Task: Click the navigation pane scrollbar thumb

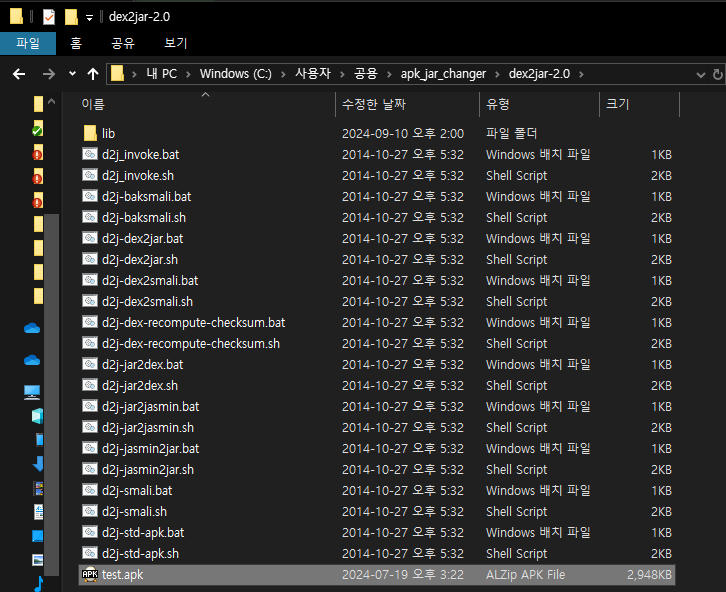Action: [x=51, y=395]
